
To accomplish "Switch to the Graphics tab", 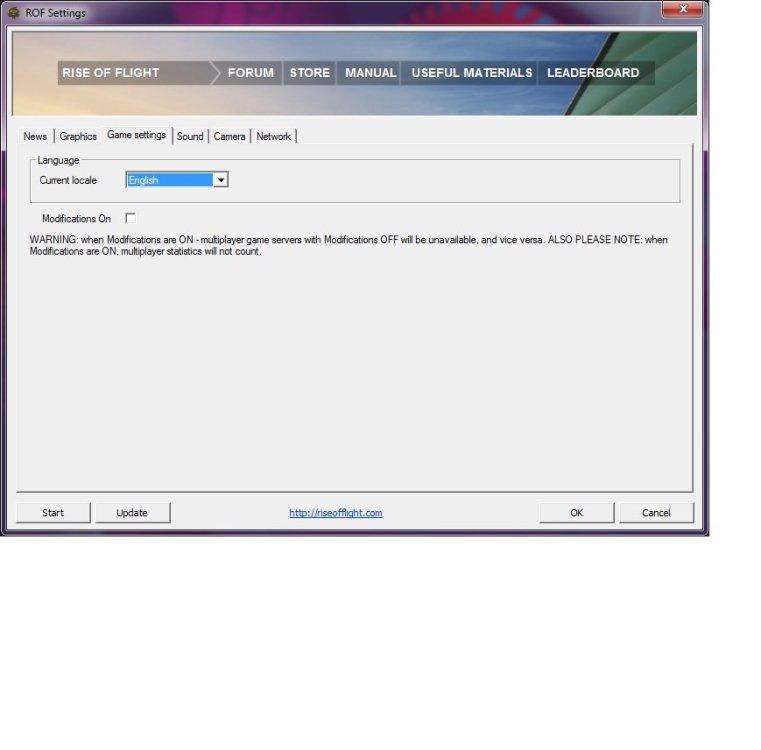I will point(78,136).
